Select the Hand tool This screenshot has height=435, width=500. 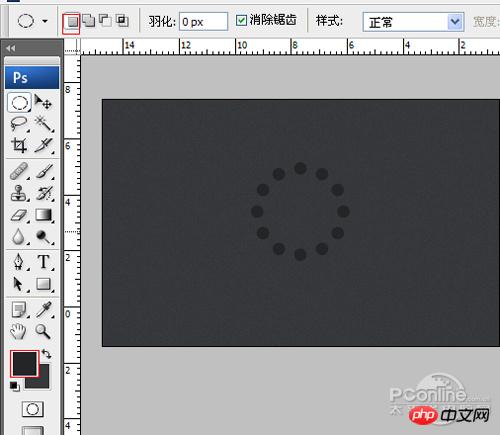pyautogui.click(x=18, y=331)
